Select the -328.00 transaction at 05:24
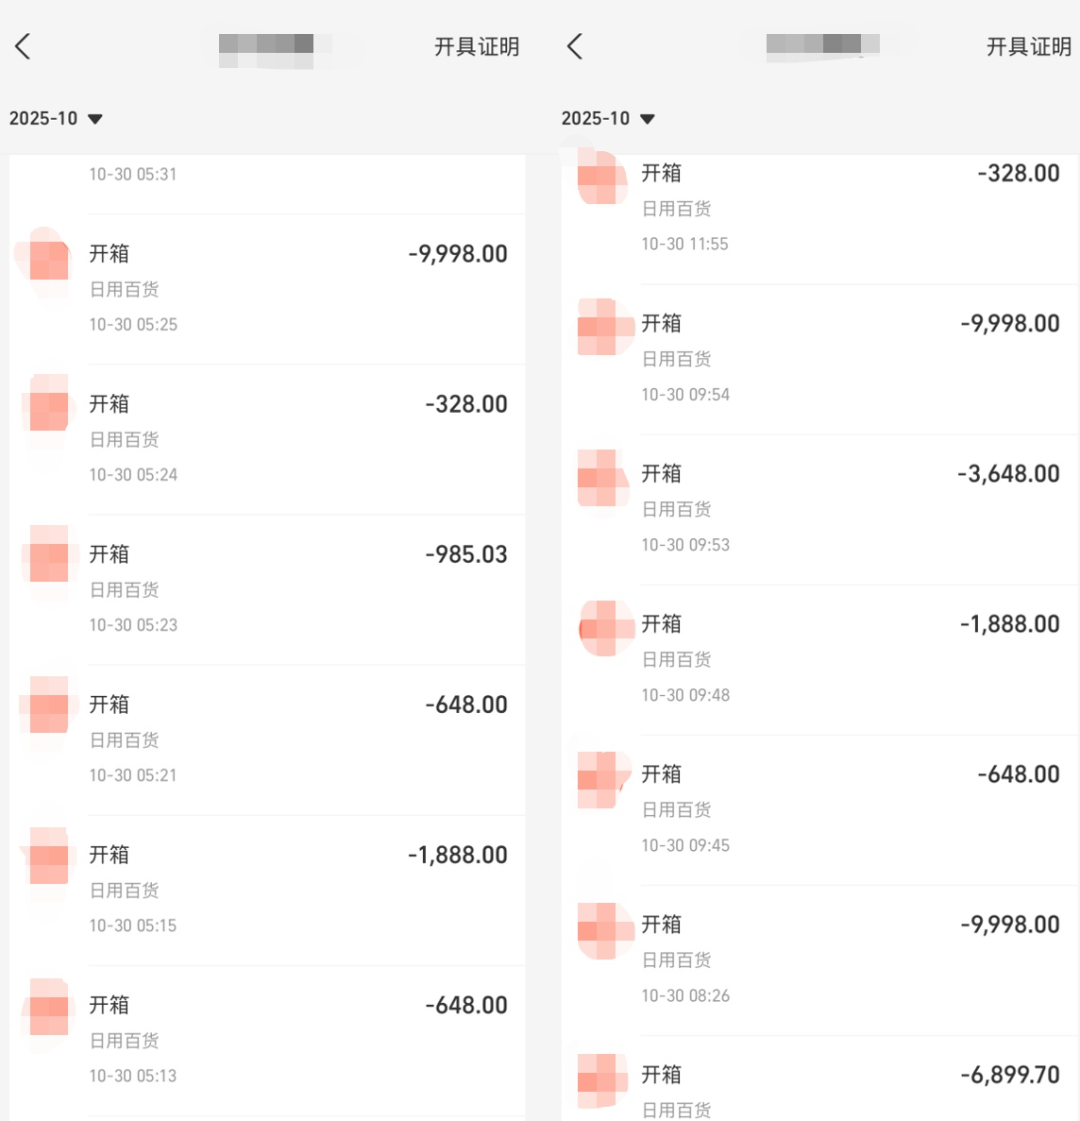This screenshot has width=1080, height=1121. pos(298,439)
